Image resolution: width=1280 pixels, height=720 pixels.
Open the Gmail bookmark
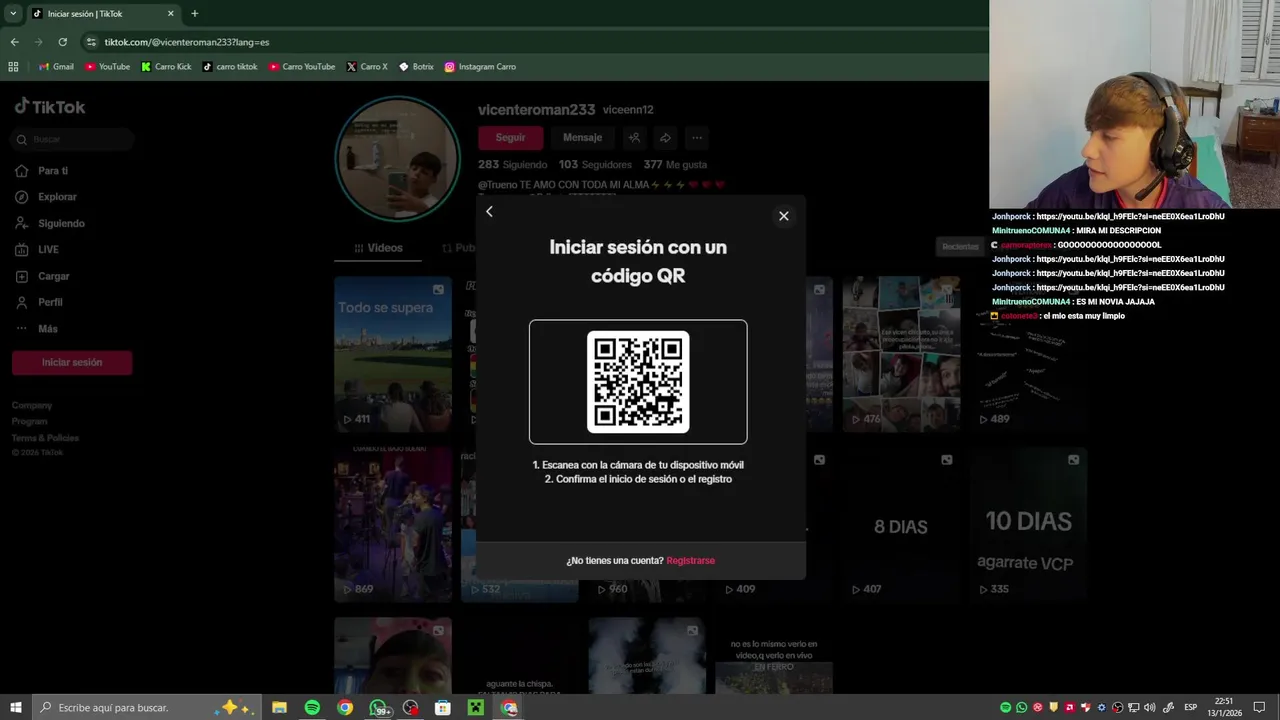[x=56, y=67]
